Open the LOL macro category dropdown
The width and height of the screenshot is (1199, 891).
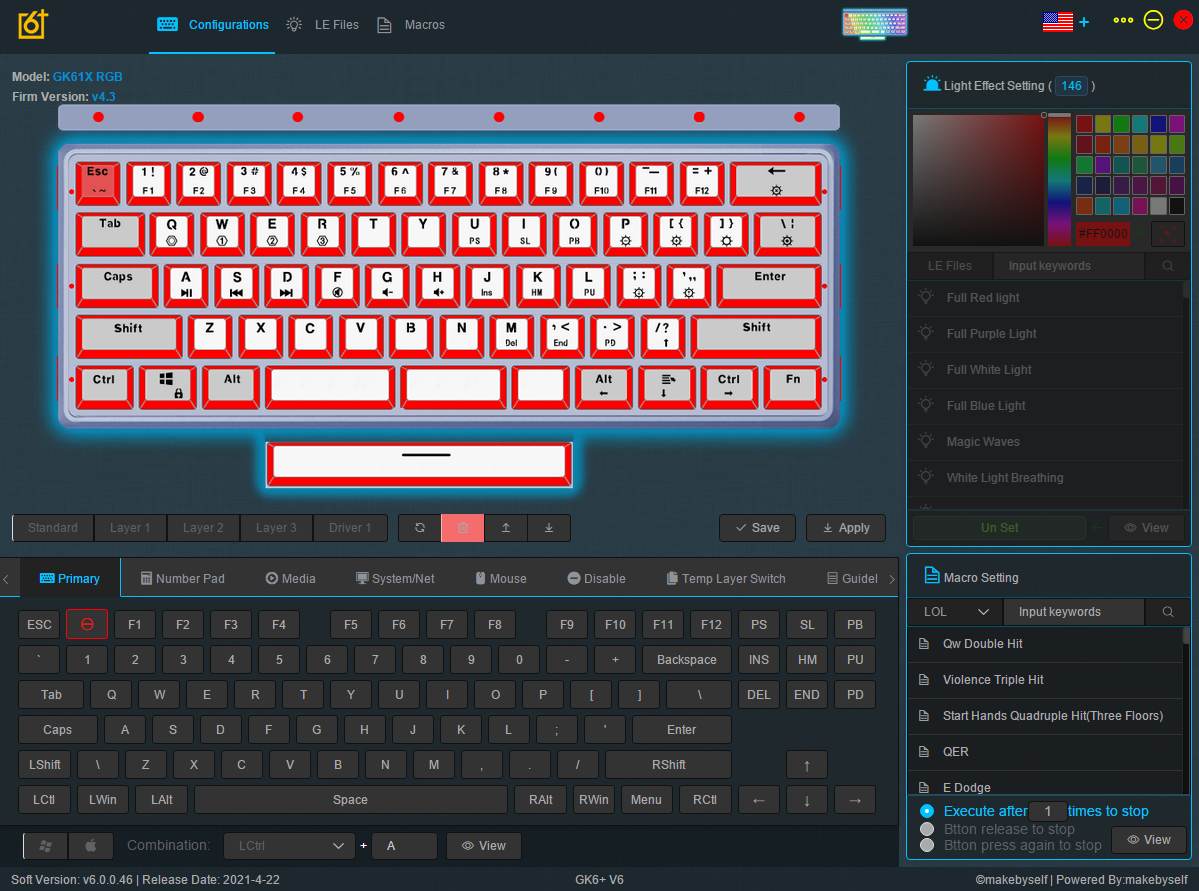955,610
